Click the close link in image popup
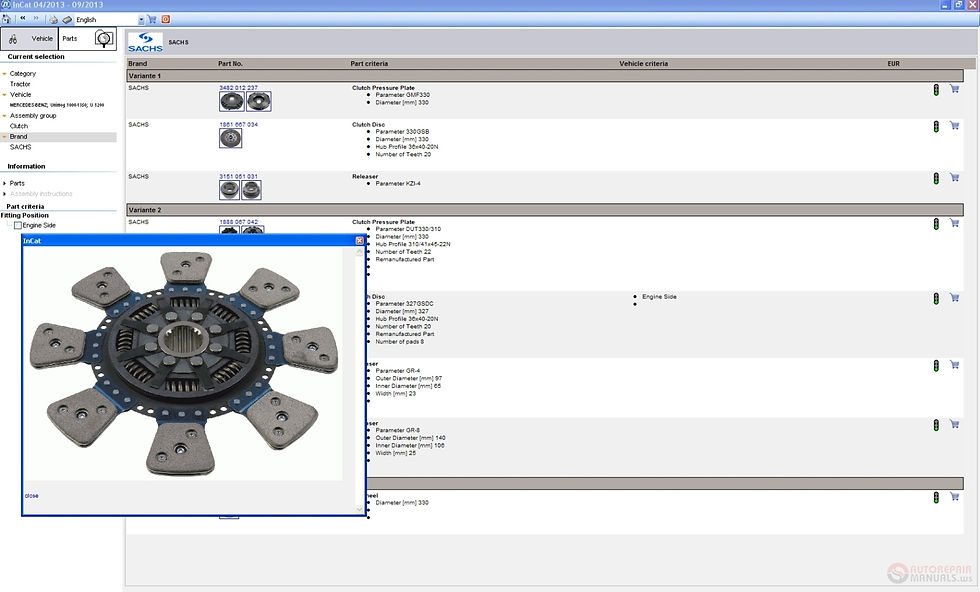 (31, 496)
